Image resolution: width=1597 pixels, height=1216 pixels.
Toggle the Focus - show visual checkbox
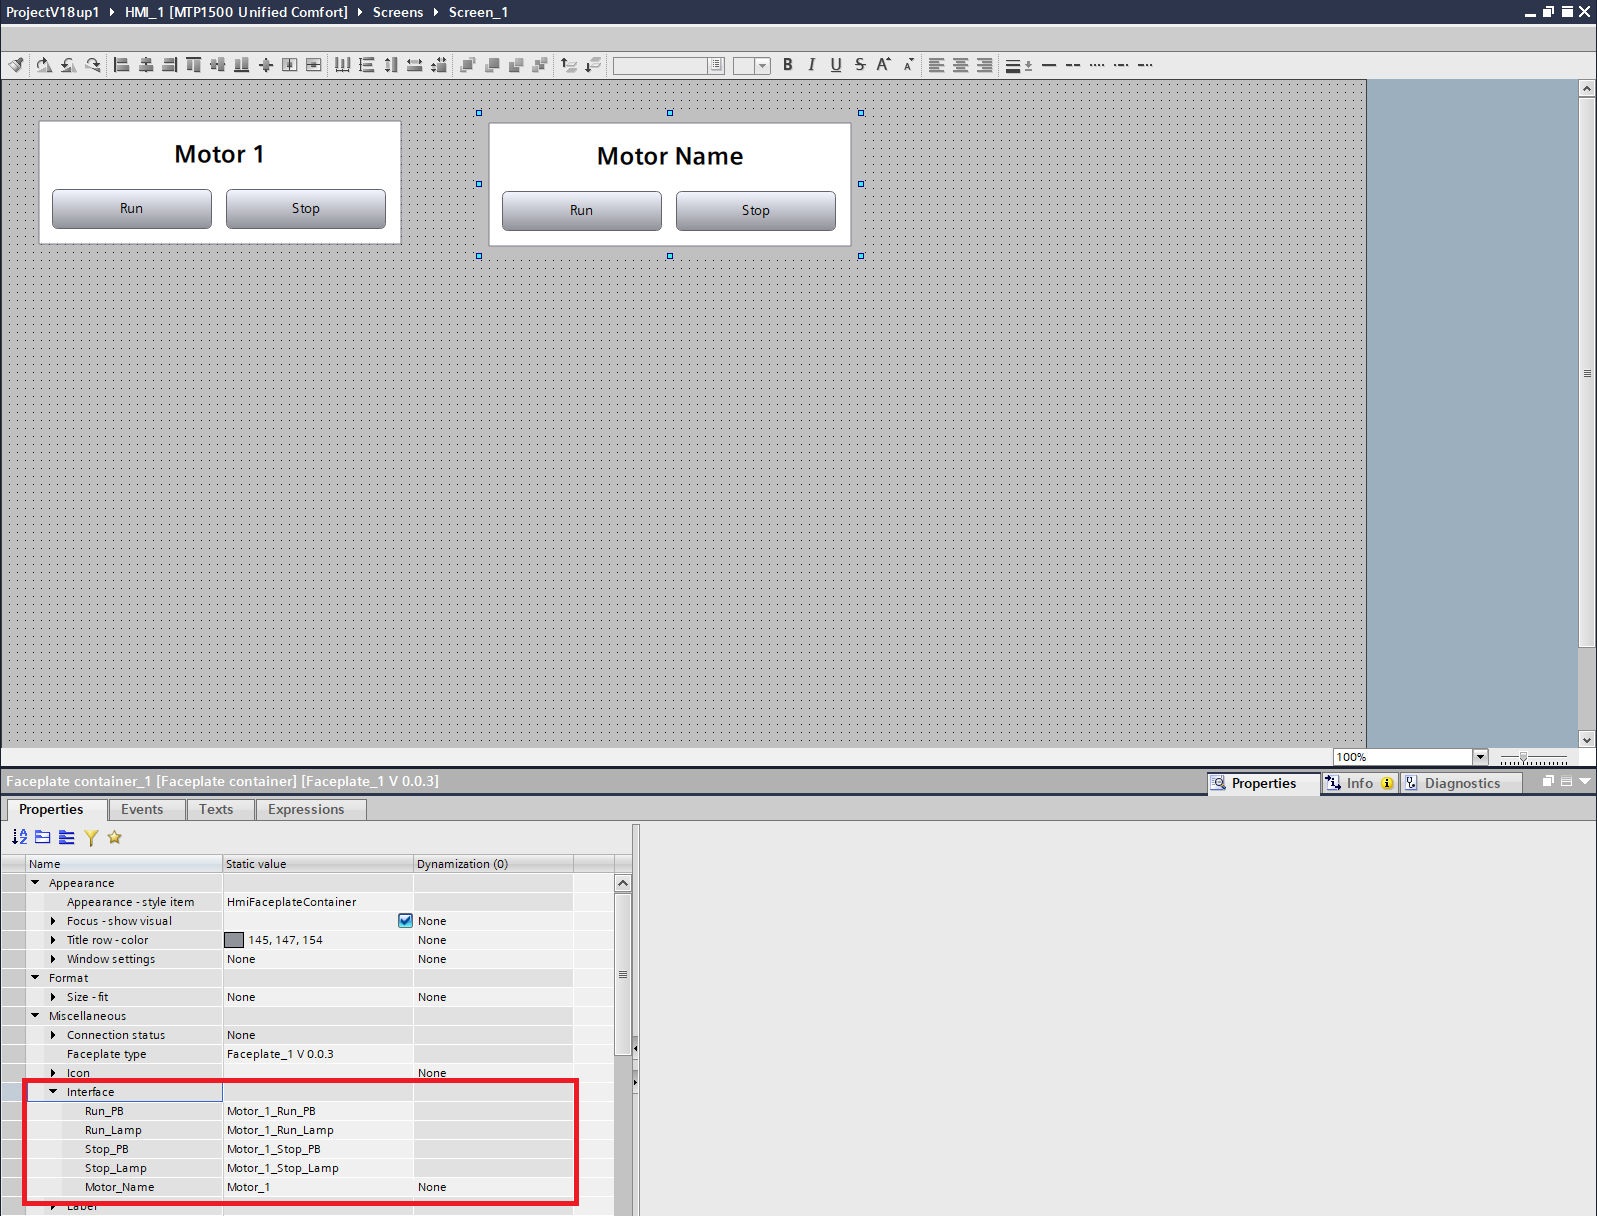click(x=405, y=921)
